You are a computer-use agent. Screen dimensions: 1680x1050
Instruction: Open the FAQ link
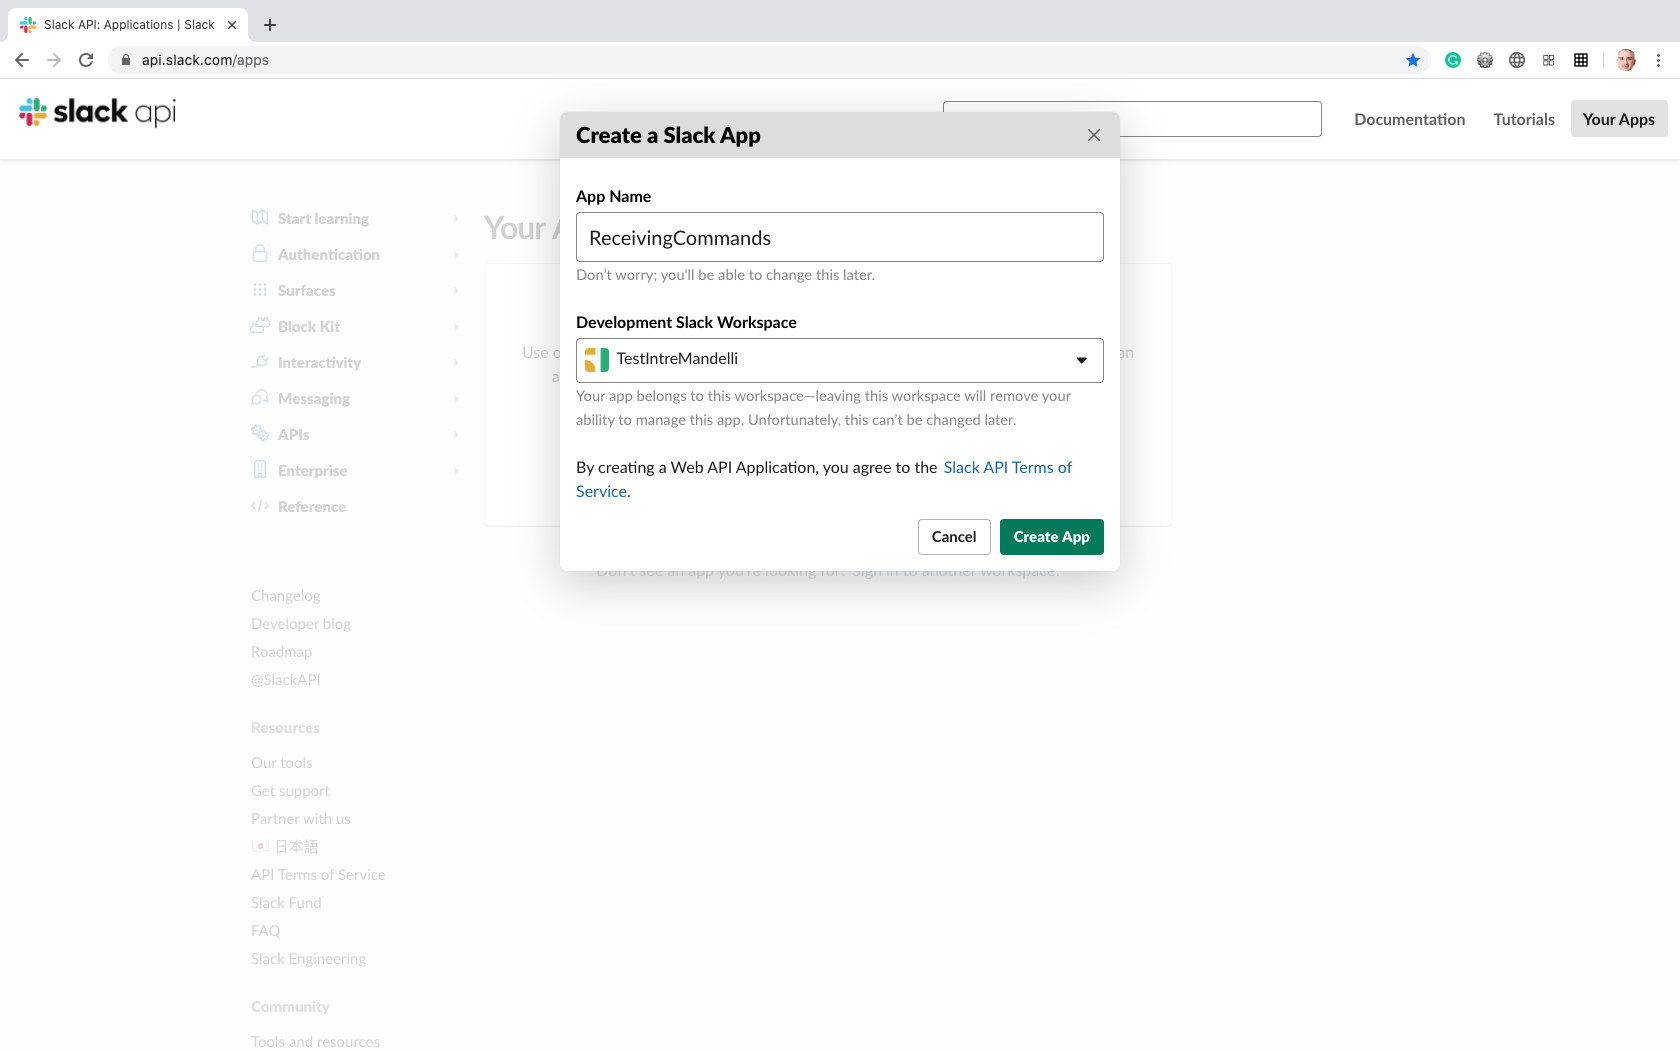[266, 931]
